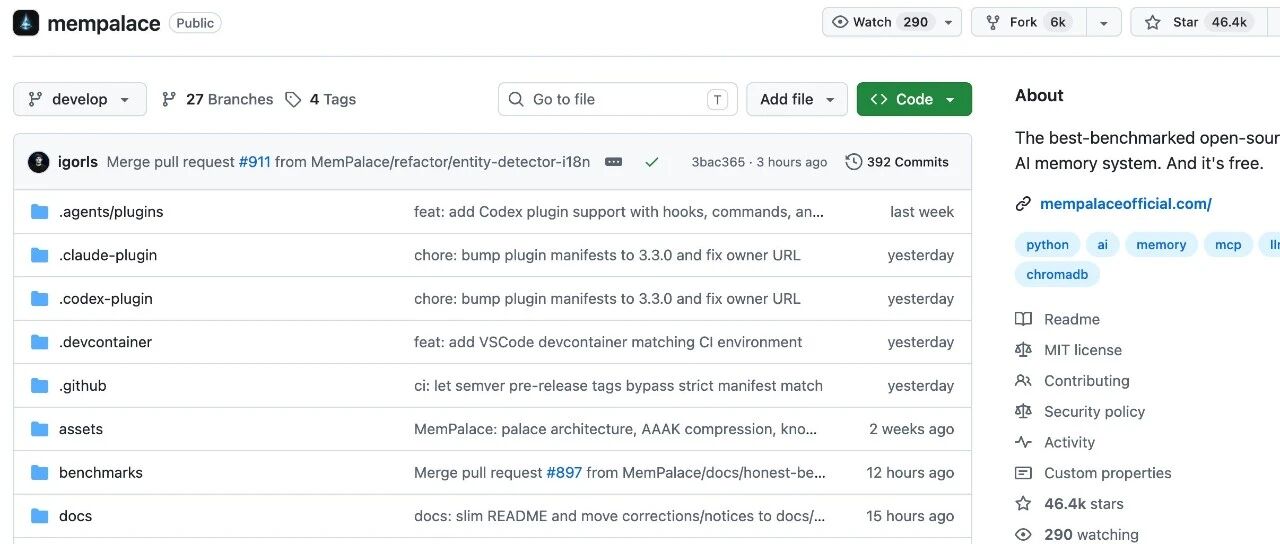Select the chromadb topic tag
The image size is (1280, 544).
tap(1057, 274)
